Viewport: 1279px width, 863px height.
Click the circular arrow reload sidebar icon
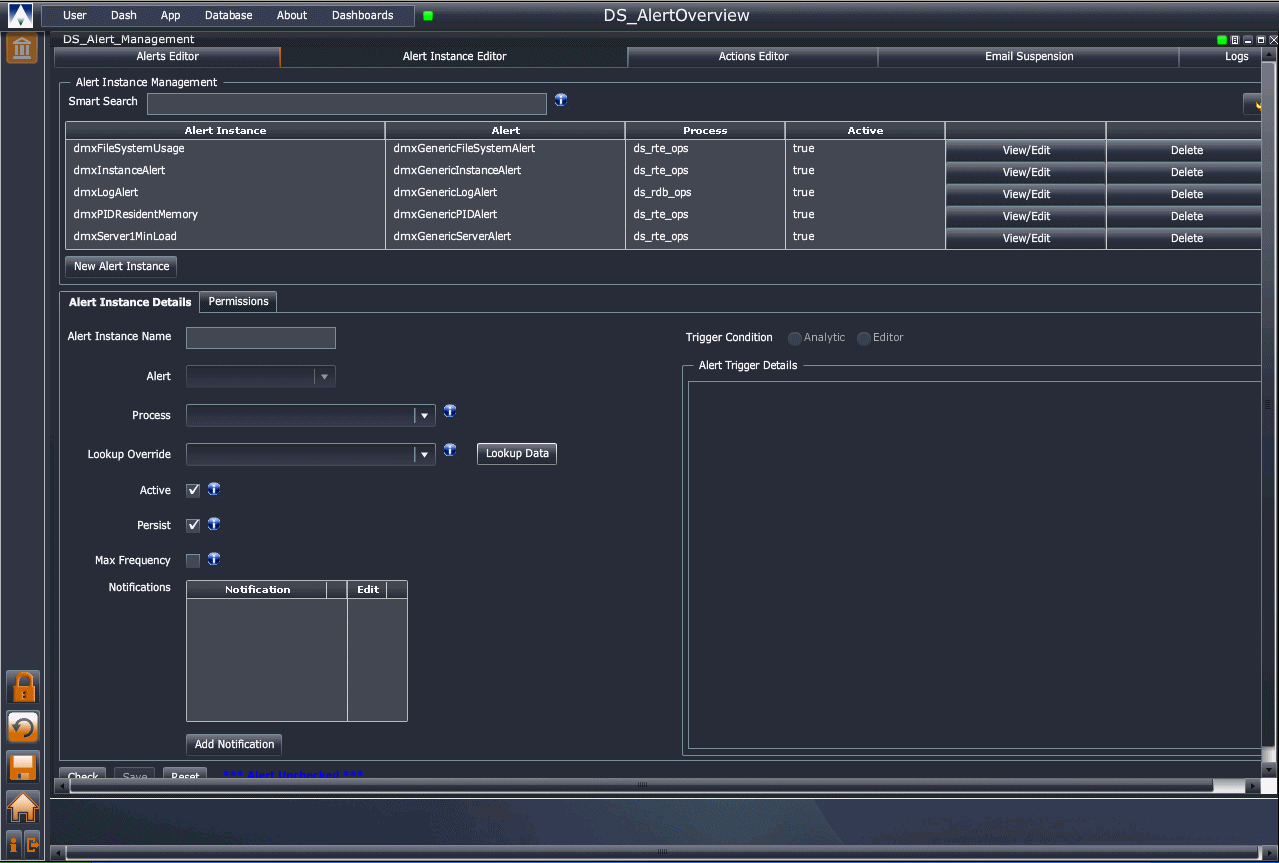(22, 727)
